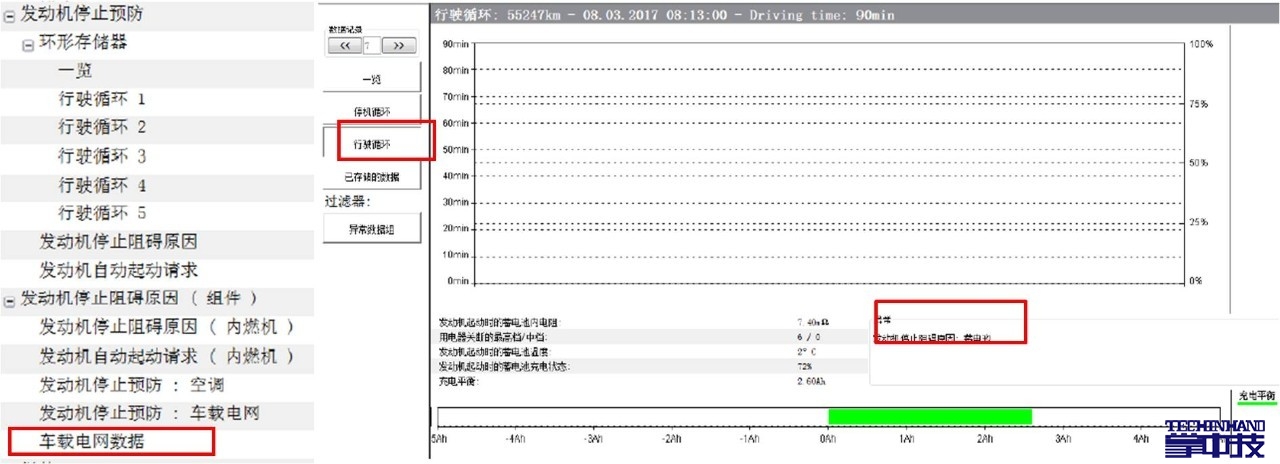The height and width of the screenshot is (464, 1280).
Task: Click the next record ">>" button
Action: point(399,45)
